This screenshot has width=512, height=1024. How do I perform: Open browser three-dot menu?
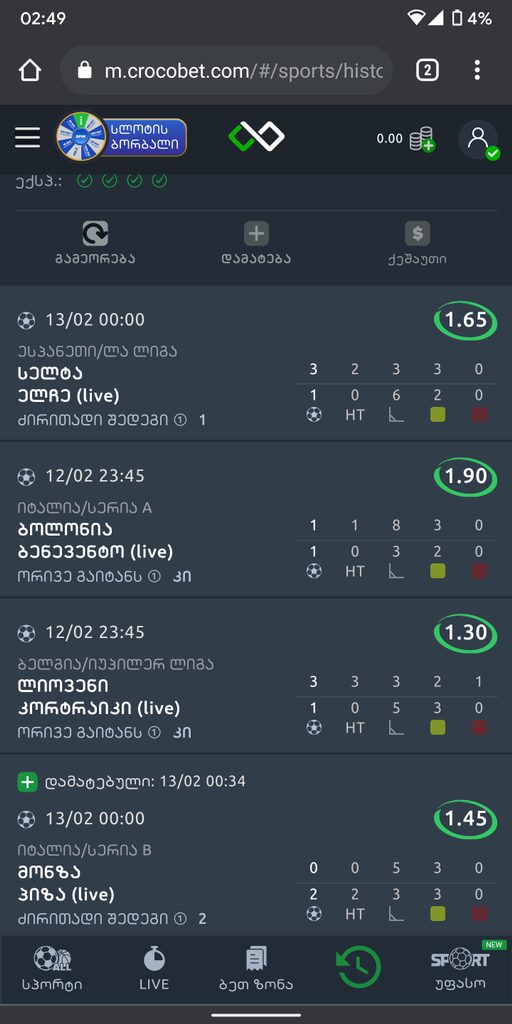click(477, 70)
